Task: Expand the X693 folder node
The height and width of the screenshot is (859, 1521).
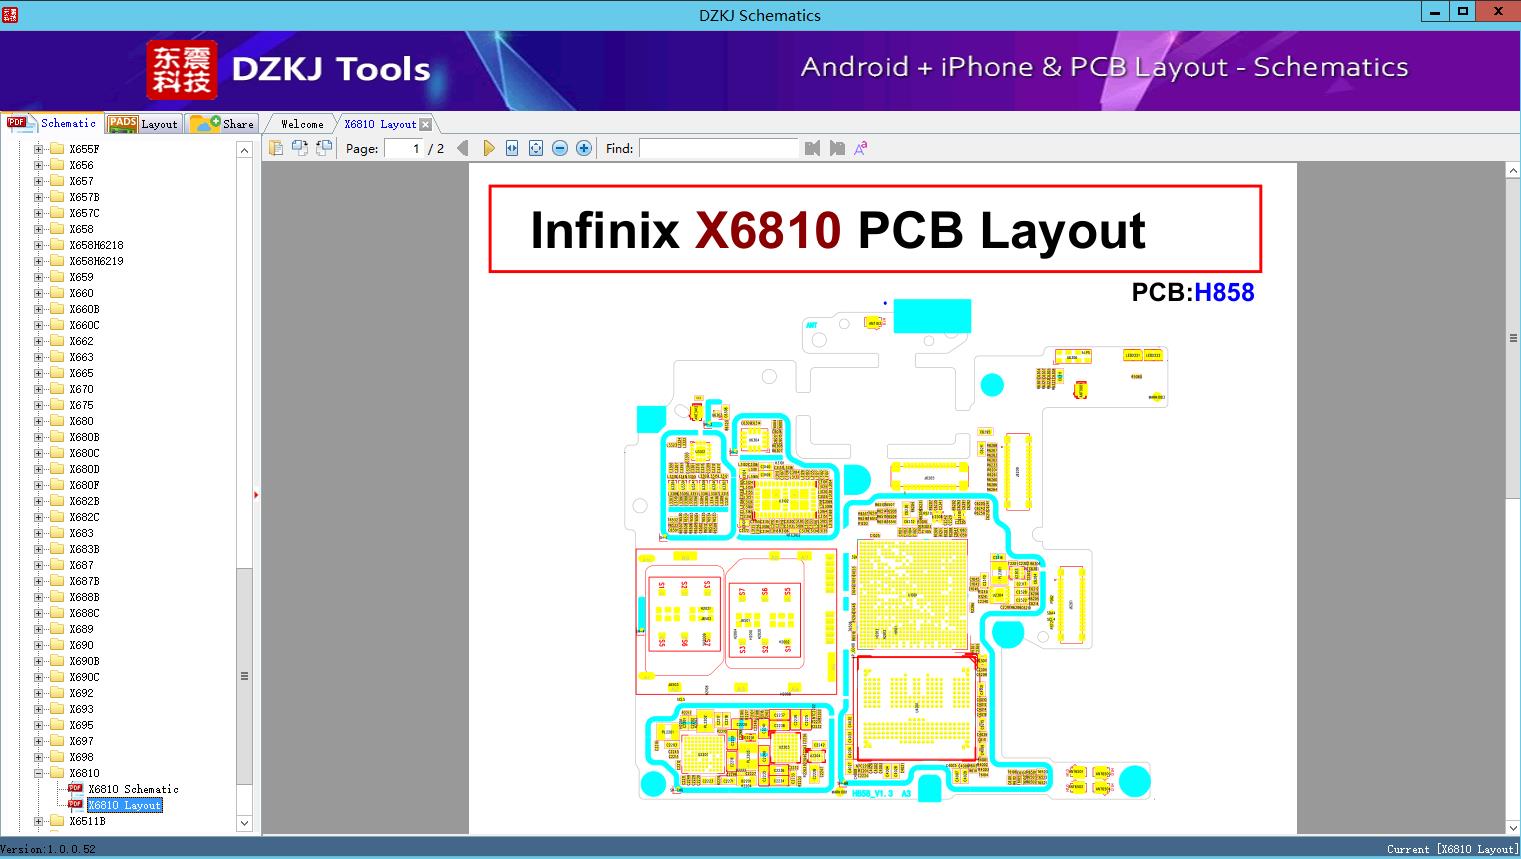Action: 39,709
